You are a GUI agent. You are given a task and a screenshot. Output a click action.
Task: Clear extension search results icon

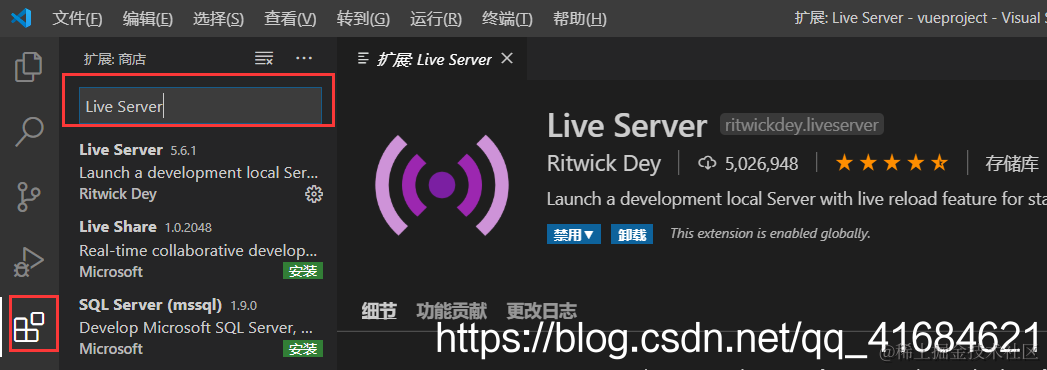[264, 59]
